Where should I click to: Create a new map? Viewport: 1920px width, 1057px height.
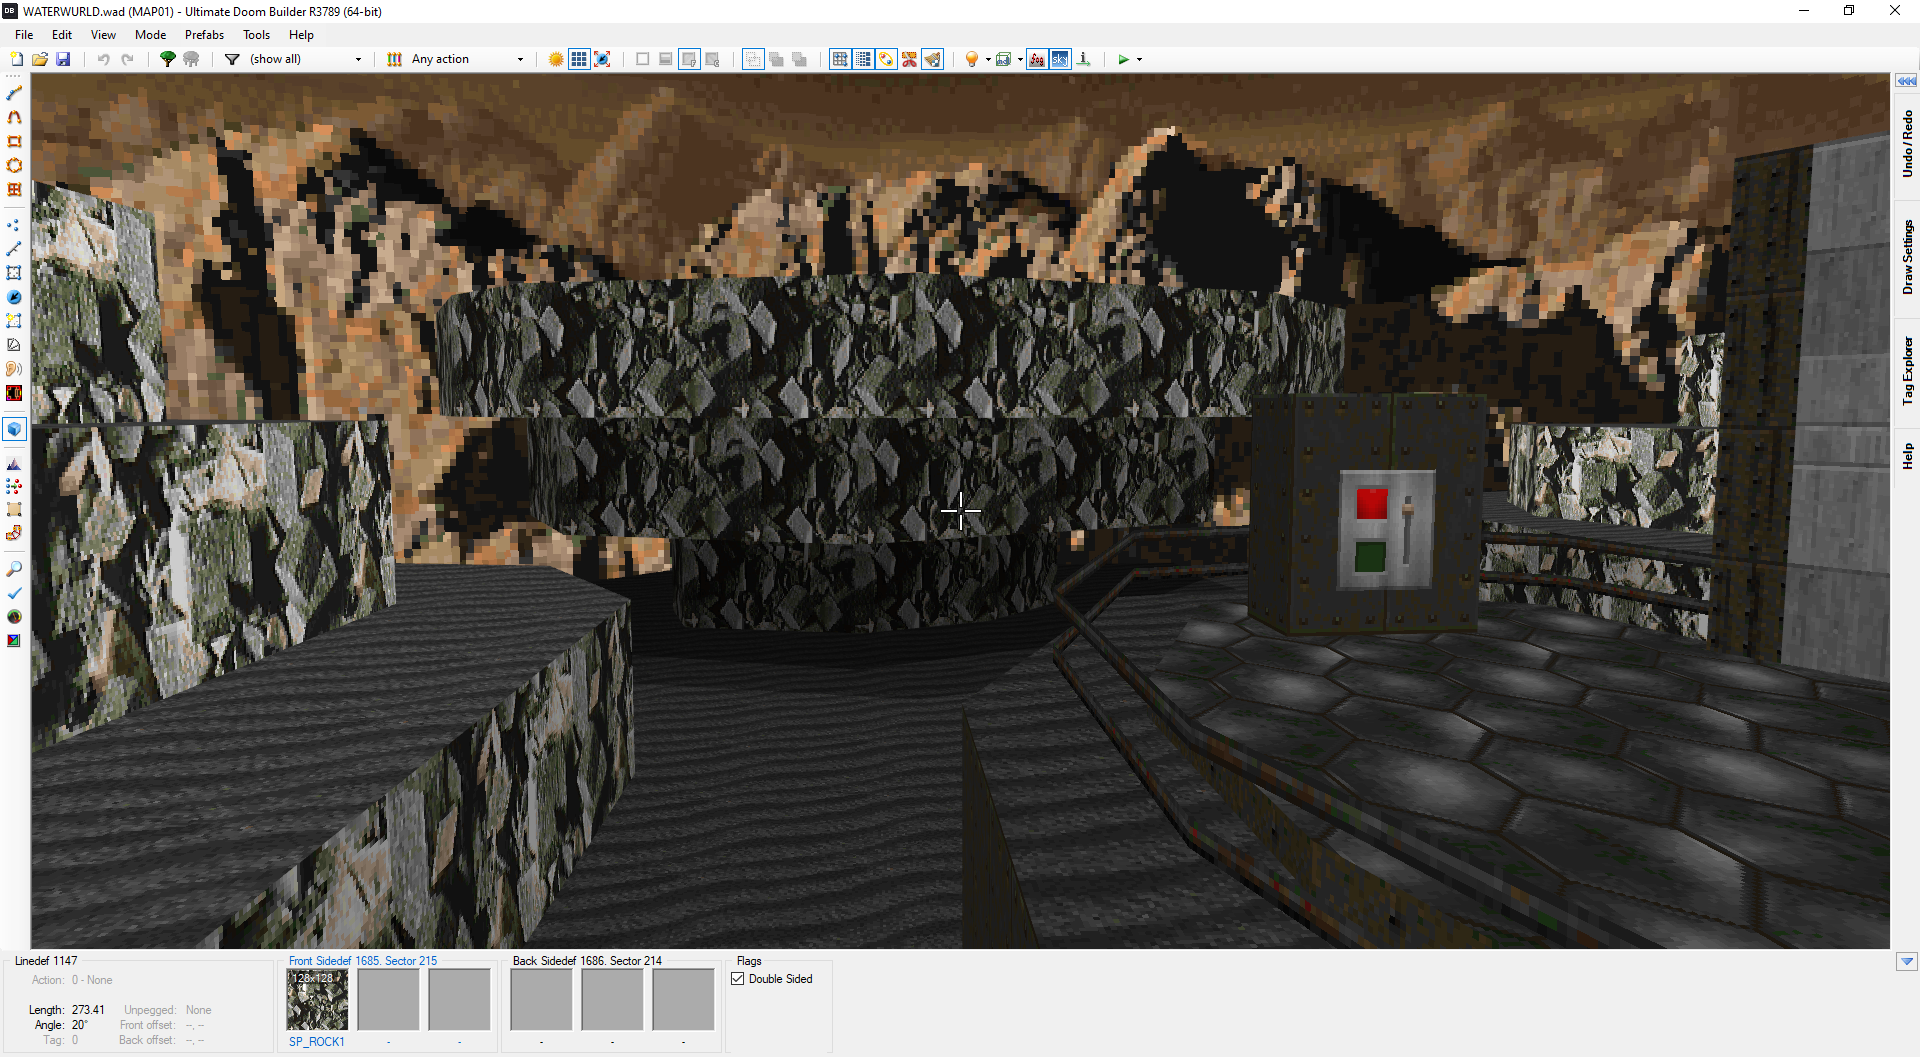pyautogui.click(x=16, y=59)
